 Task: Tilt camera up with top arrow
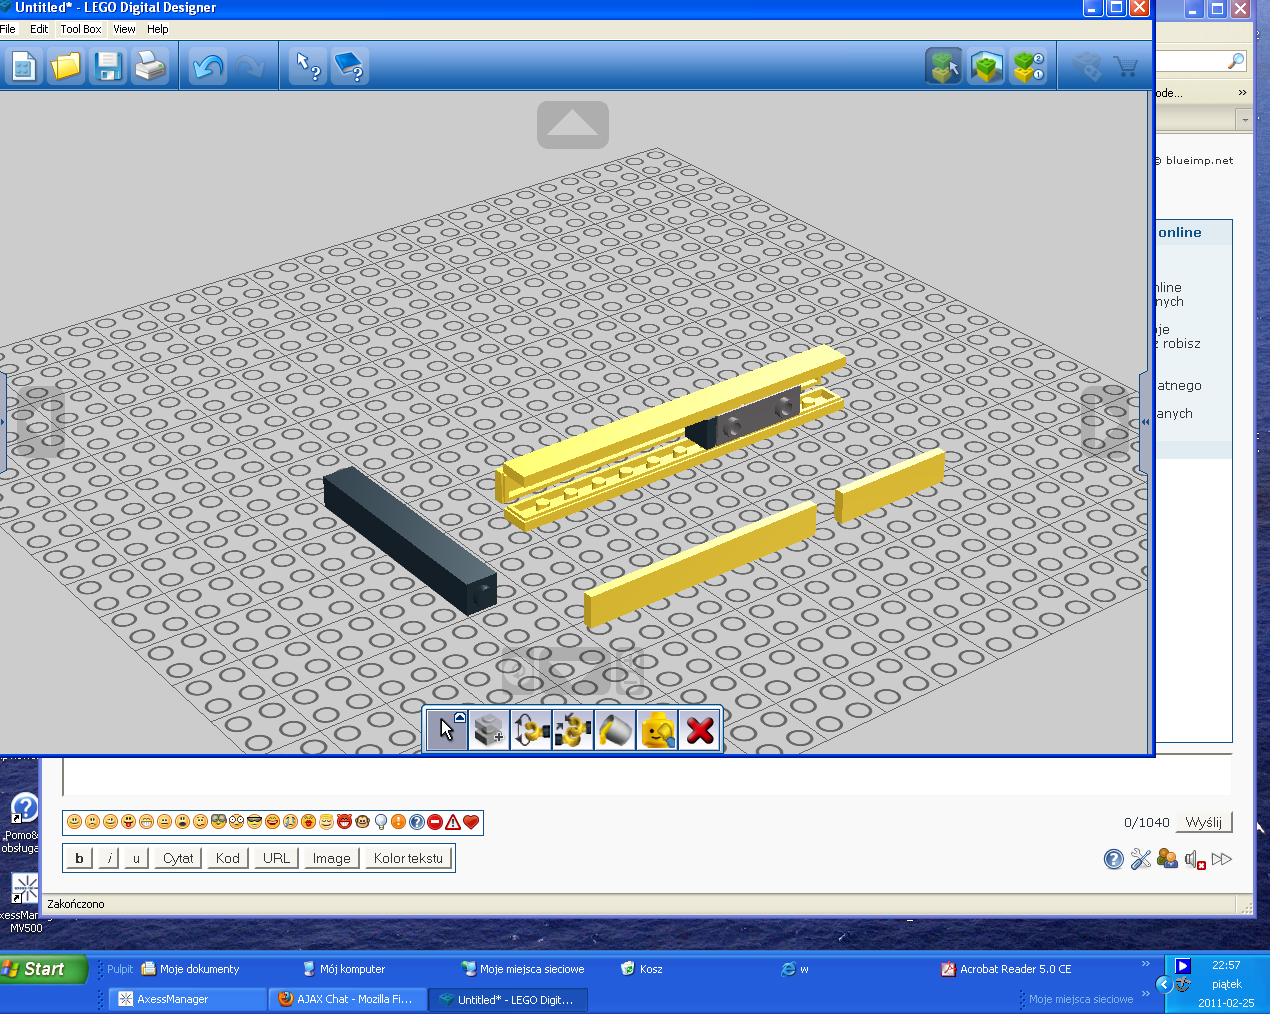(x=573, y=124)
